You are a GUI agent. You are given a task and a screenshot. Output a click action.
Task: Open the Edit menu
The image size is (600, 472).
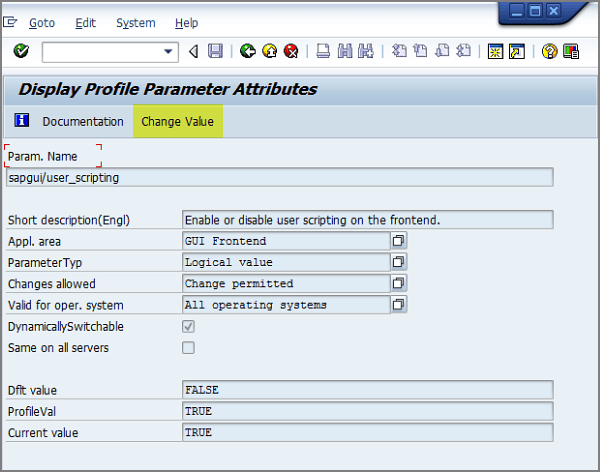click(85, 23)
